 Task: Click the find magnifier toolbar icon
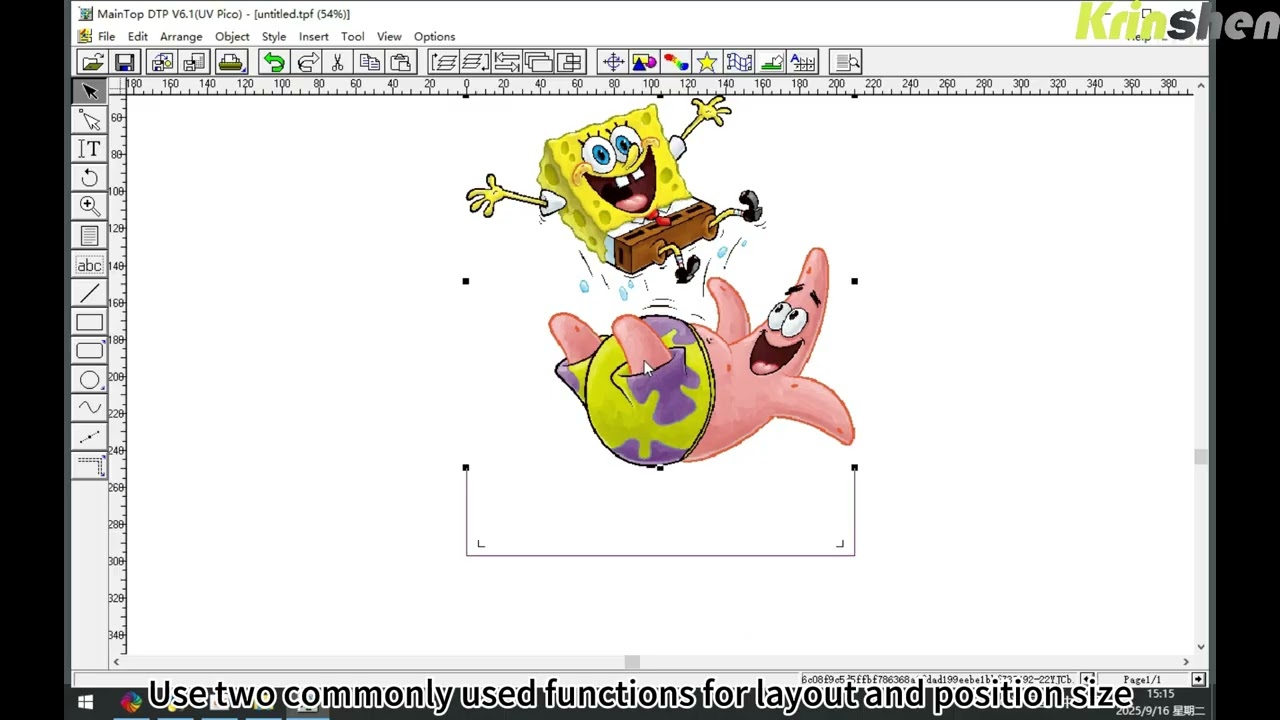coord(846,62)
